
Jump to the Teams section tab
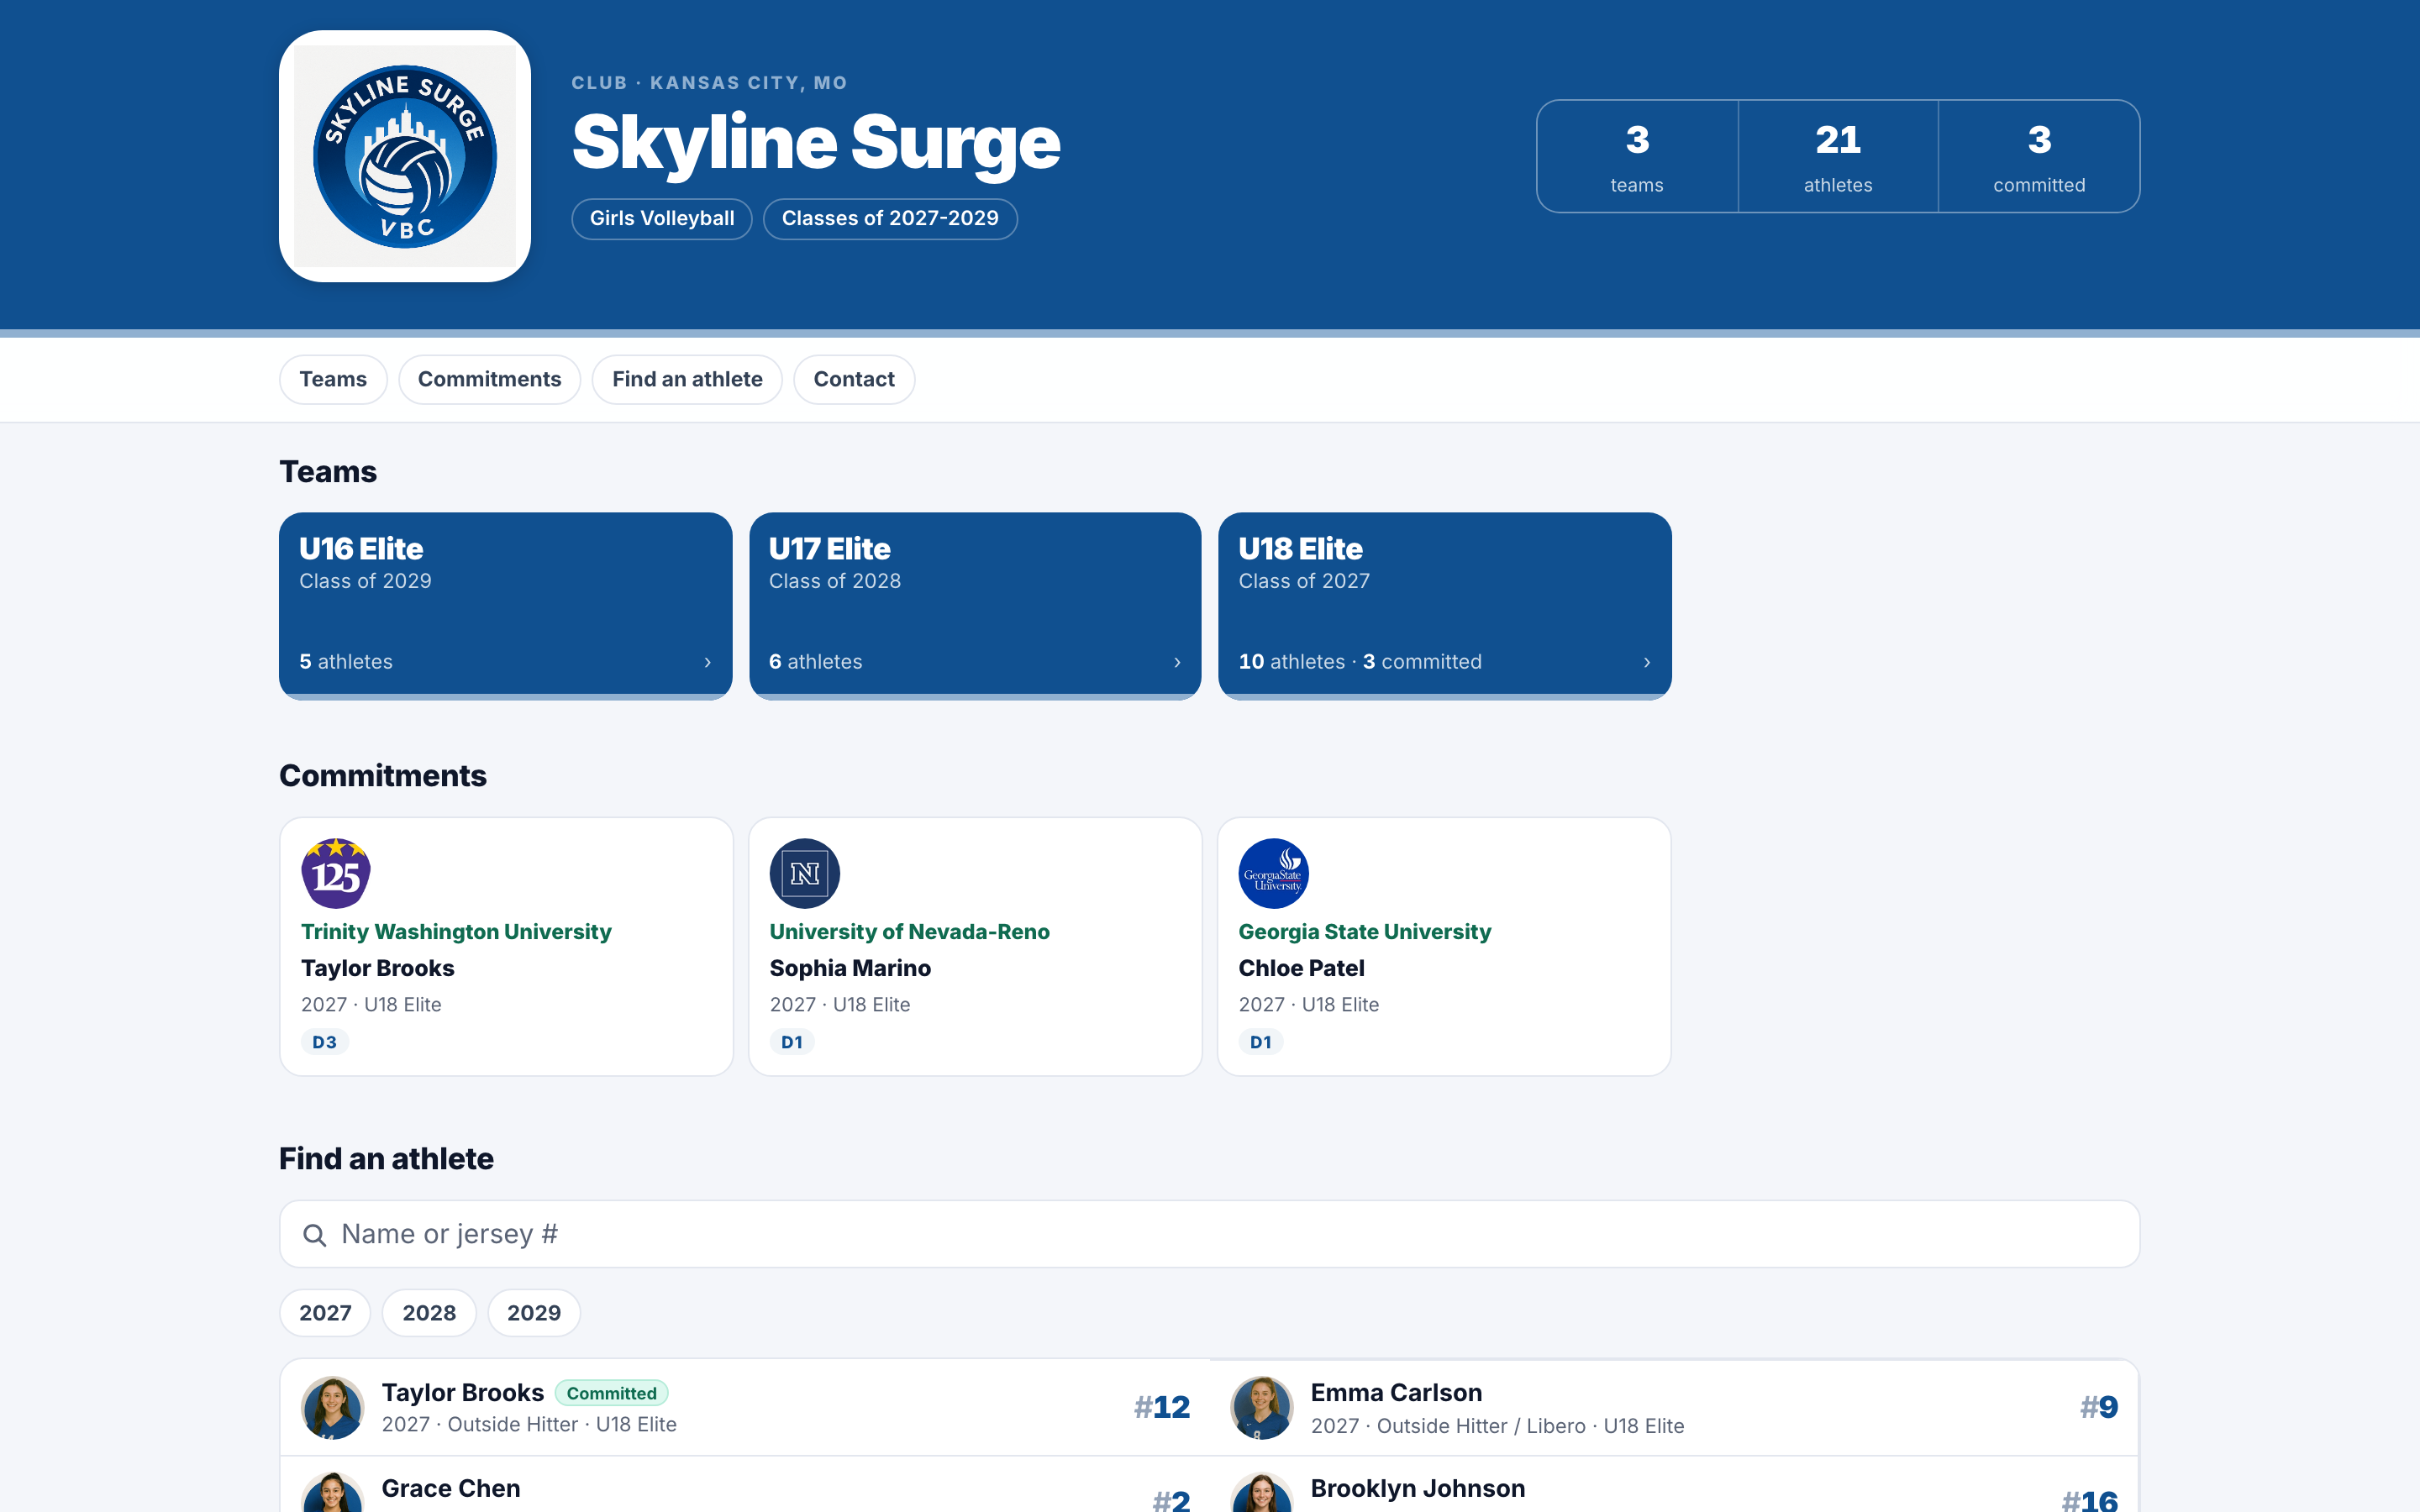[333, 379]
